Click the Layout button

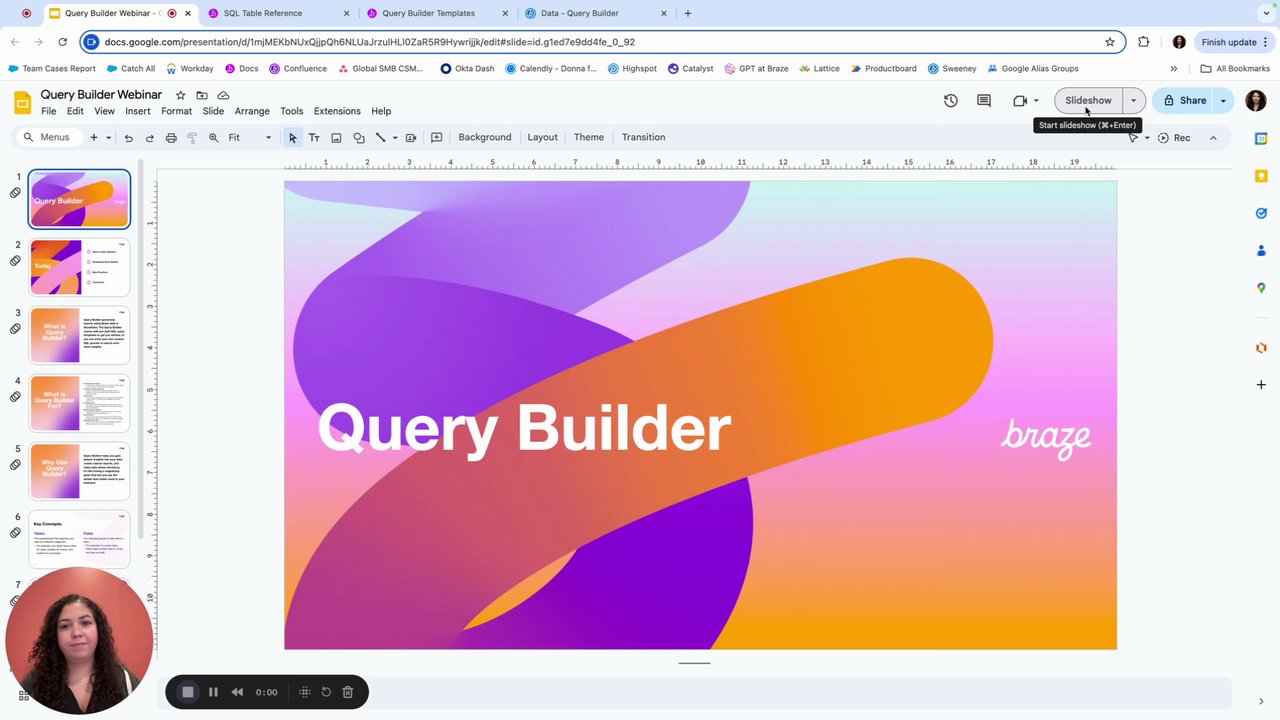point(542,137)
